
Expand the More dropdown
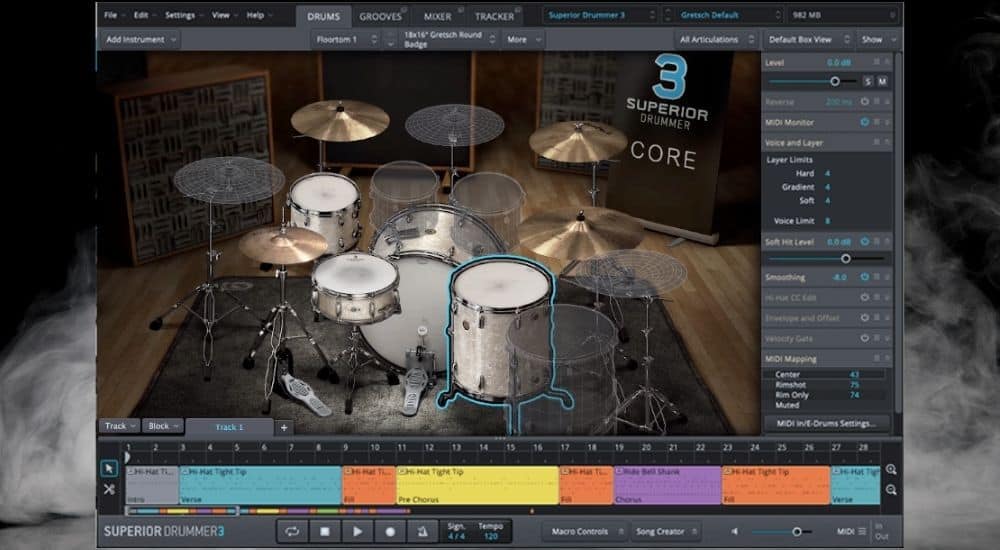(522, 40)
